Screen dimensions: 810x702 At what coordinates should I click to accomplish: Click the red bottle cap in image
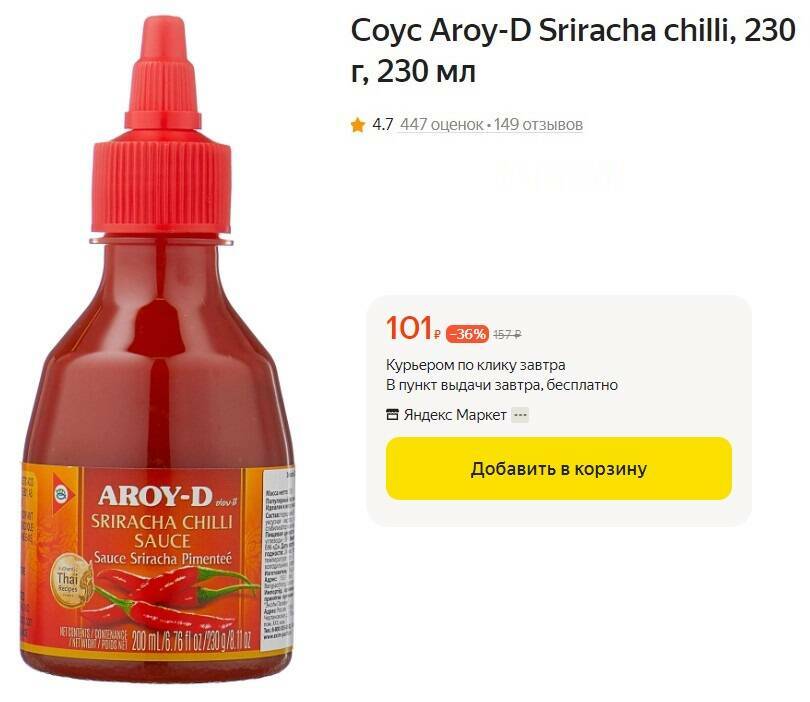click(x=162, y=126)
